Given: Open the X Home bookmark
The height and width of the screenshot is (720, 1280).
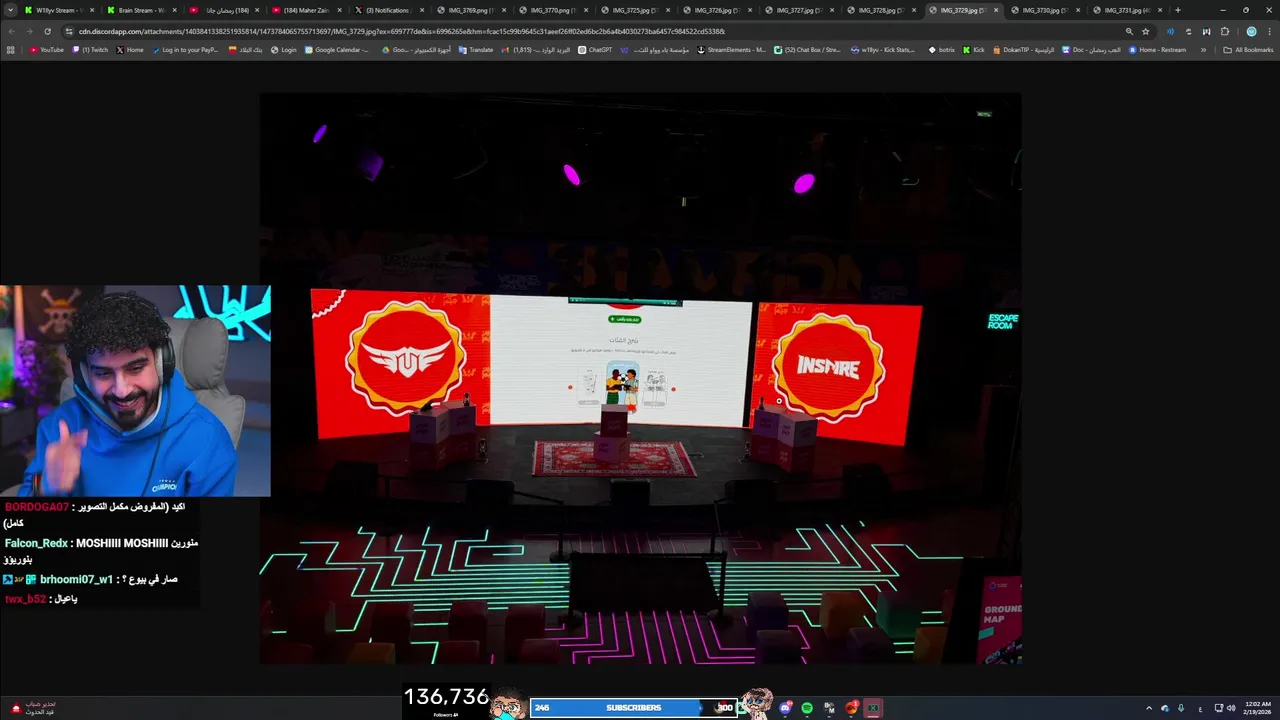Looking at the screenshot, I should tap(130, 50).
